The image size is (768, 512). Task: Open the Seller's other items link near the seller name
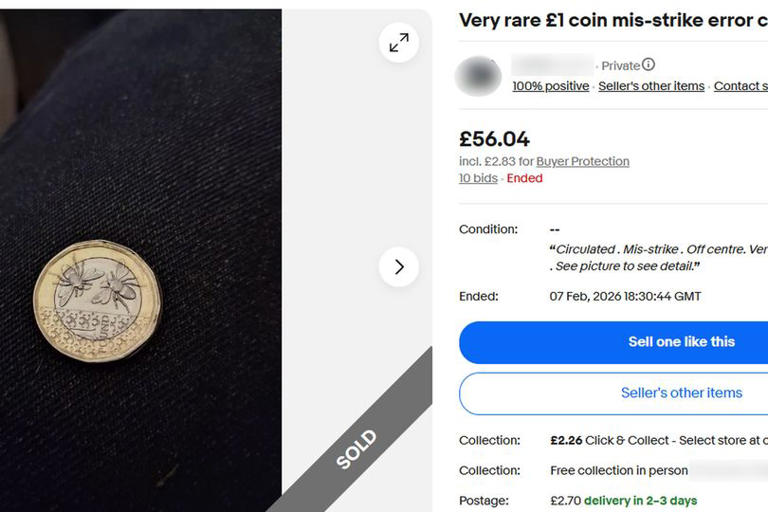pos(651,86)
